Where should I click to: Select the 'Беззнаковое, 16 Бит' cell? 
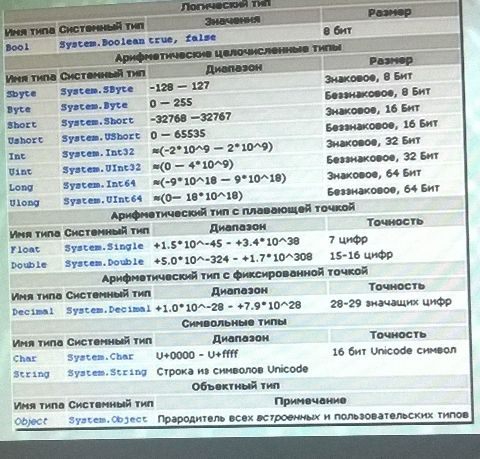(381, 125)
